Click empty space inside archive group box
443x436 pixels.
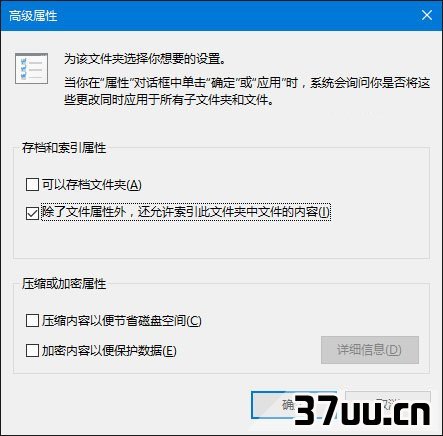pos(220,240)
